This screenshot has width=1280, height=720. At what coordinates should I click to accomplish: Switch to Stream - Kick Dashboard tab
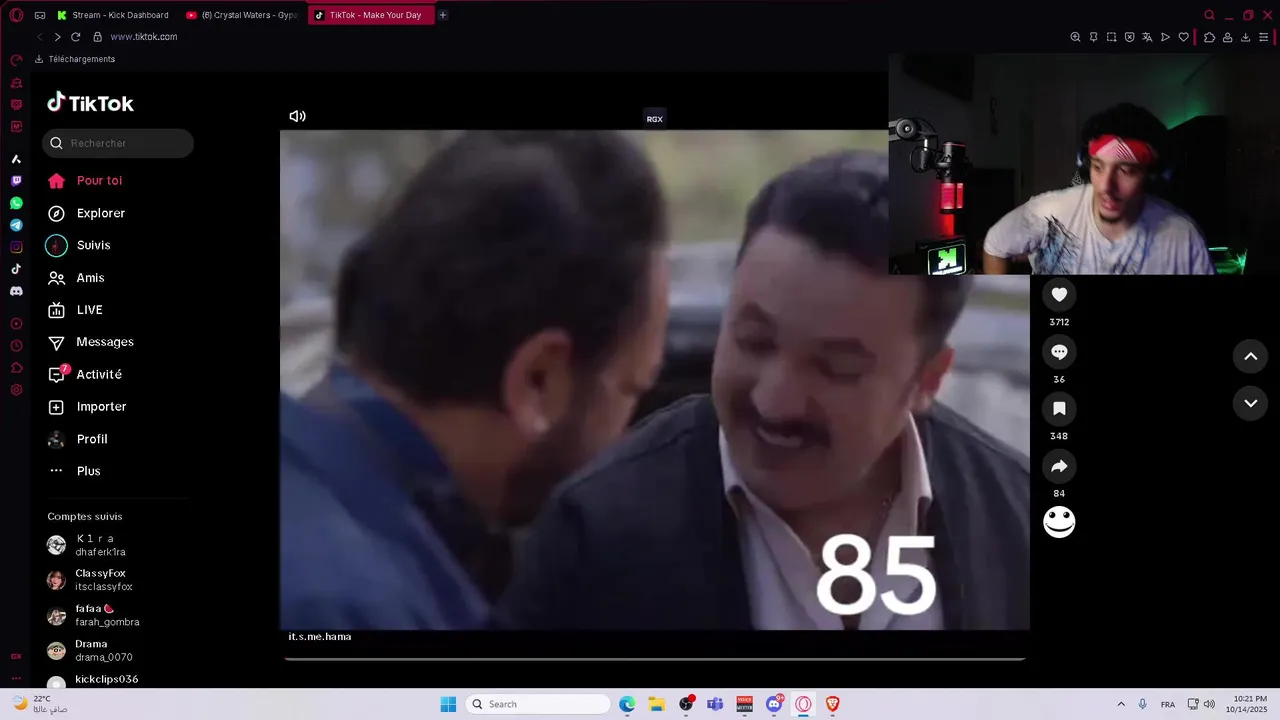click(x=113, y=15)
